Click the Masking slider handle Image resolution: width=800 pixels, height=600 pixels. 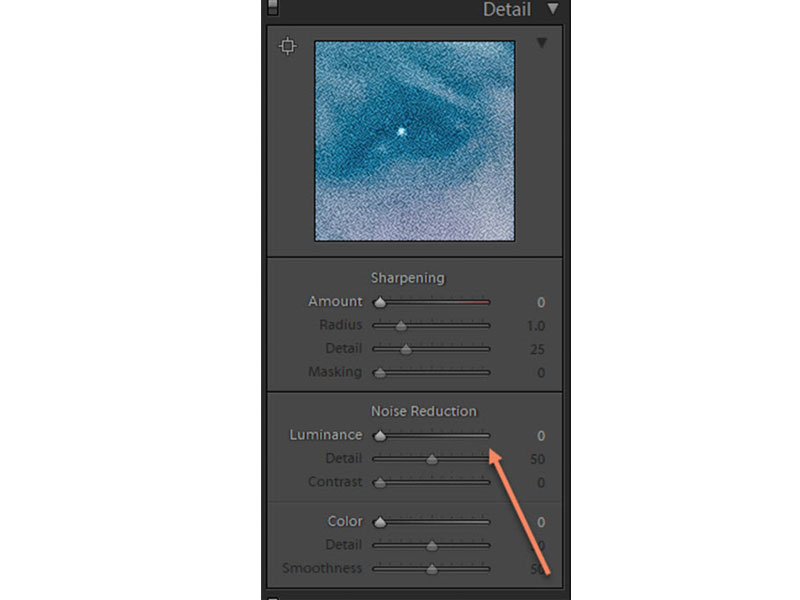[380, 372]
